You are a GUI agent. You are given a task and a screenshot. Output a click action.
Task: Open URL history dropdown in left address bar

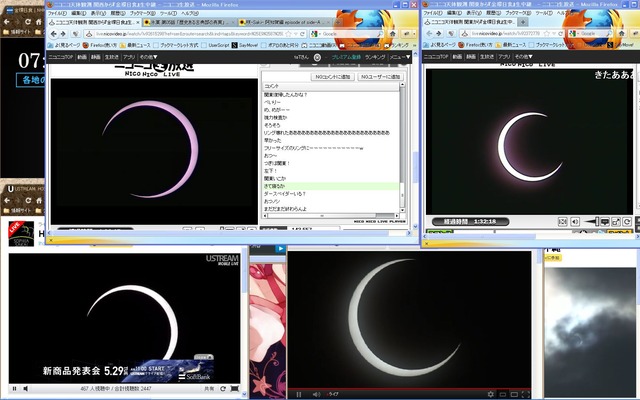click(296, 34)
